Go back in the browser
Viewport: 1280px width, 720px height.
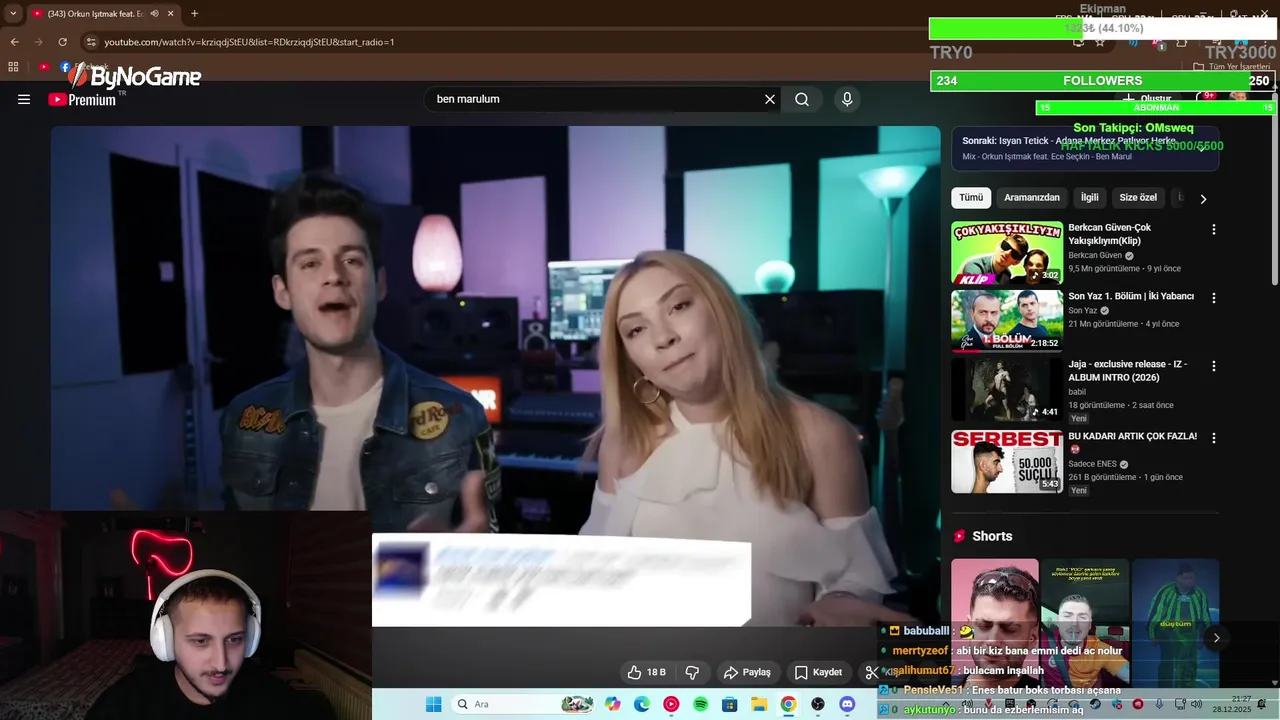click(x=14, y=42)
